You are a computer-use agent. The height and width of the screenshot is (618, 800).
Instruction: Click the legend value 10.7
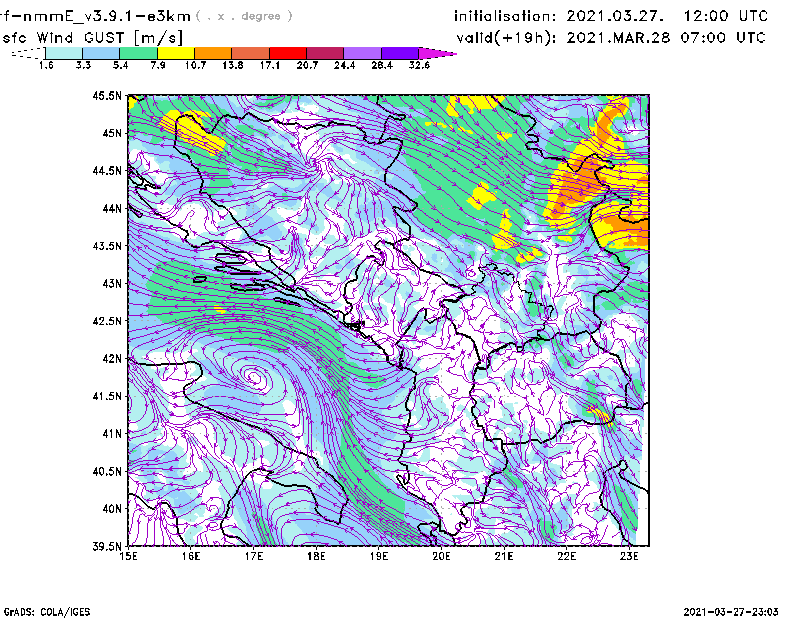click(195, 65)
